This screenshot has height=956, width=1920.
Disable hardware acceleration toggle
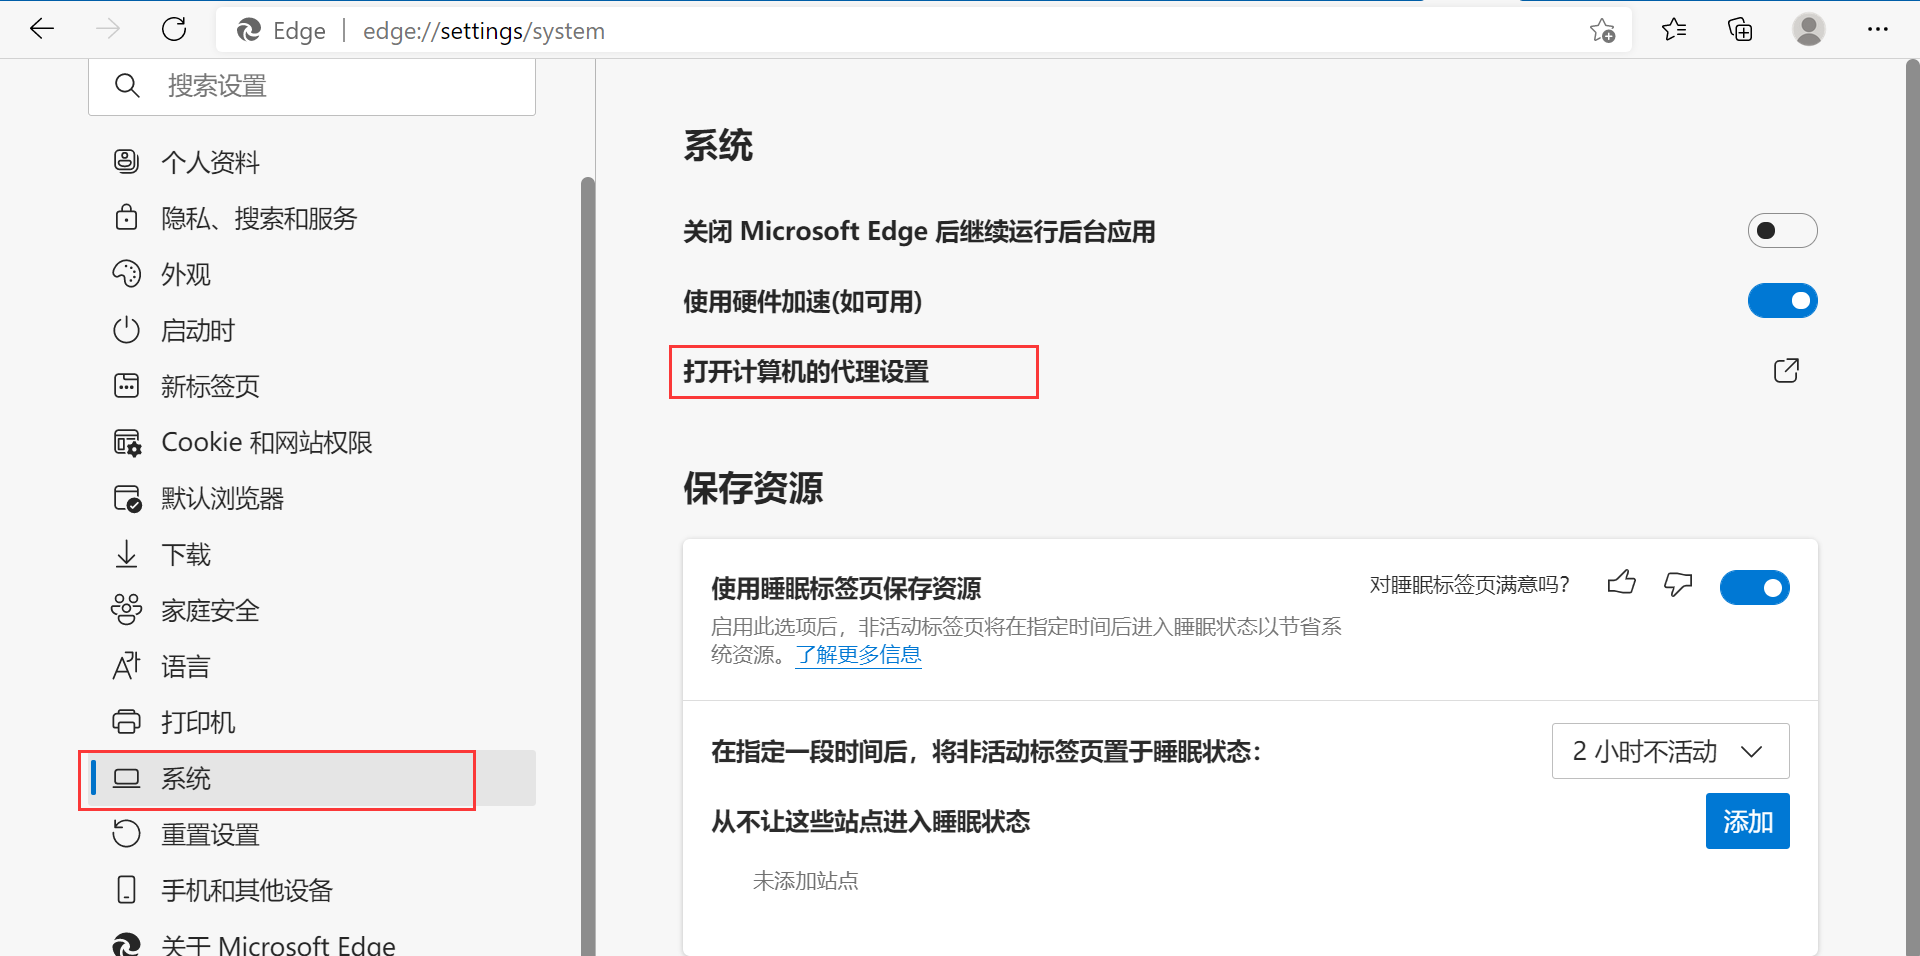point(1783,300)
